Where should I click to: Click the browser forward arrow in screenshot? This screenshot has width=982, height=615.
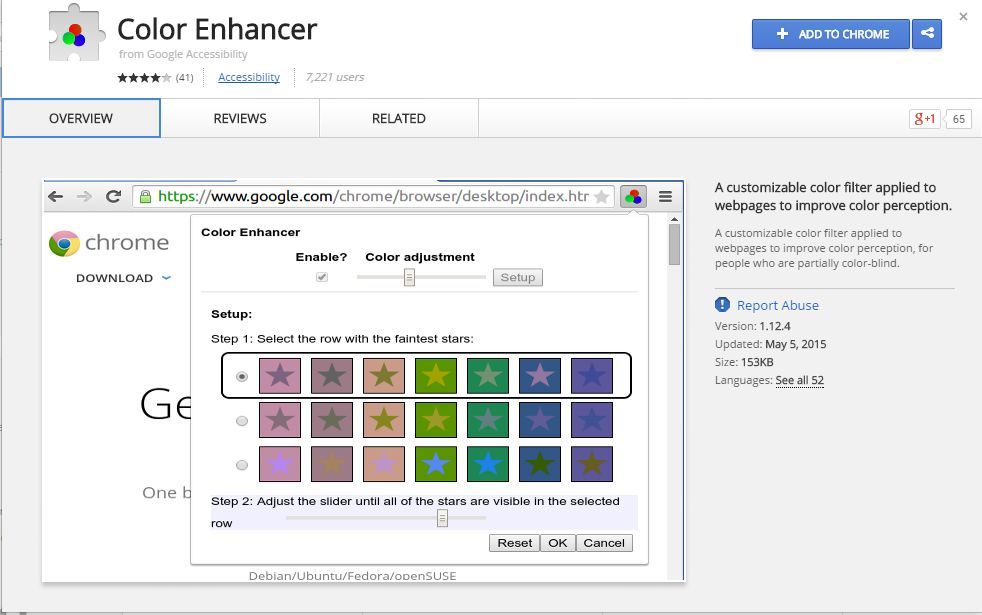[x=84, y=197]
